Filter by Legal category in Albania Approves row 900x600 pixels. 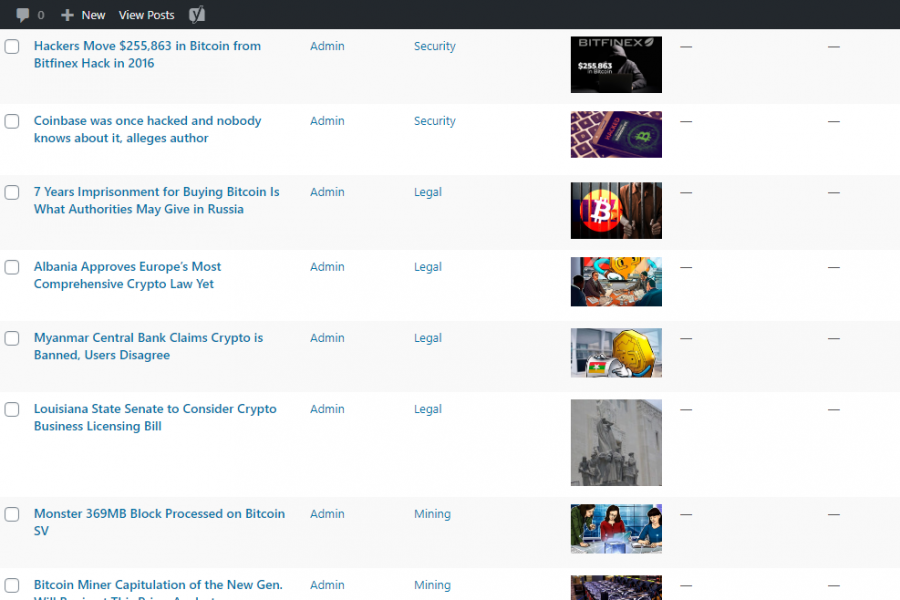(x=428, y=266)
